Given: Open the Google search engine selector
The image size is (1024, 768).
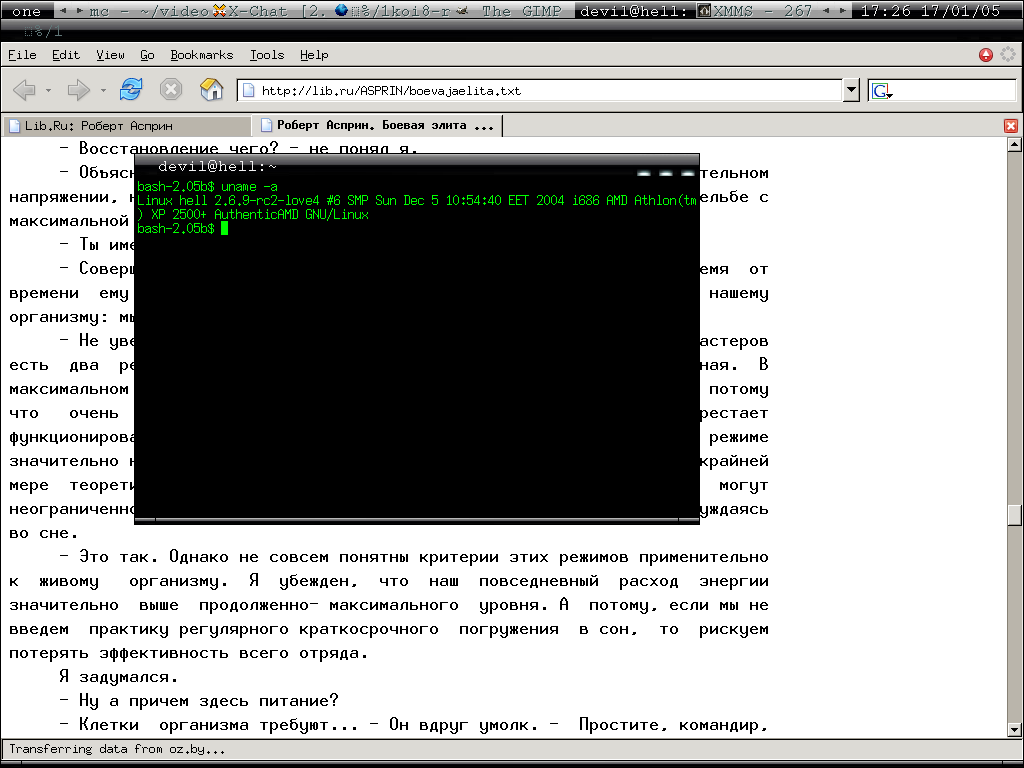Looking at the screenshot, I should (x=882, y=91).
